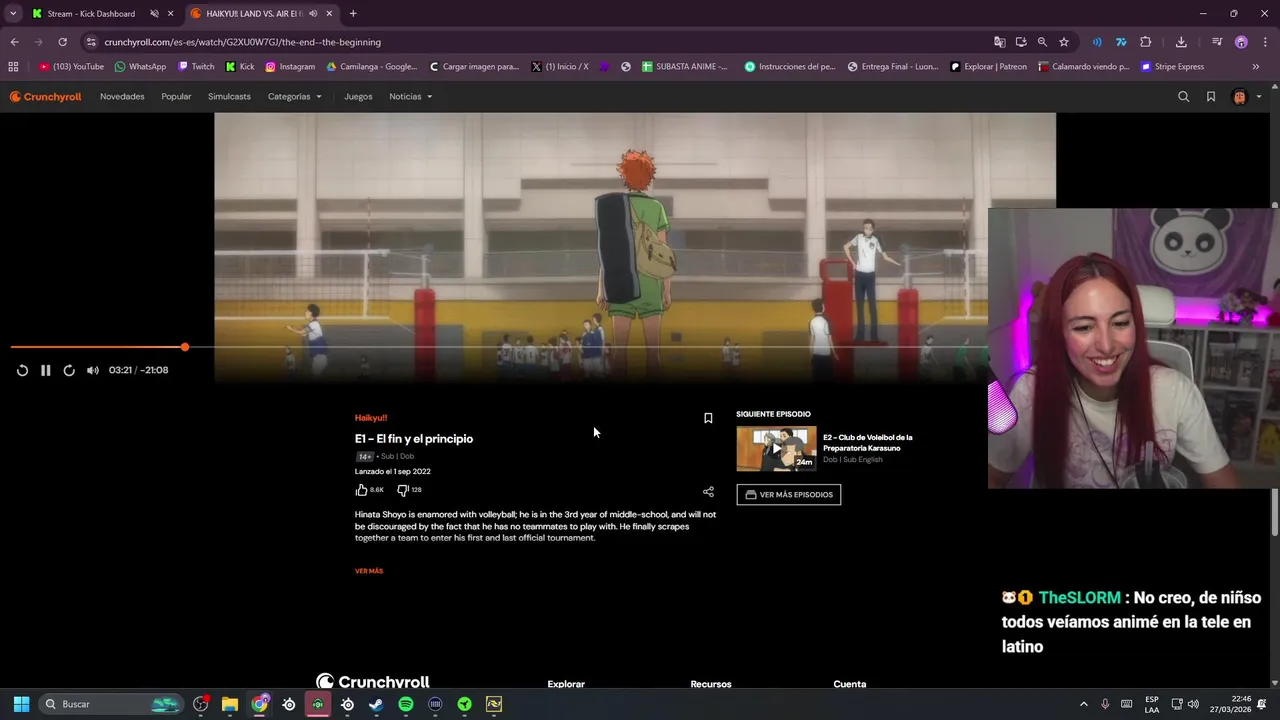
Task: Open Chrome profile avatar
Action: point(1241,42)
